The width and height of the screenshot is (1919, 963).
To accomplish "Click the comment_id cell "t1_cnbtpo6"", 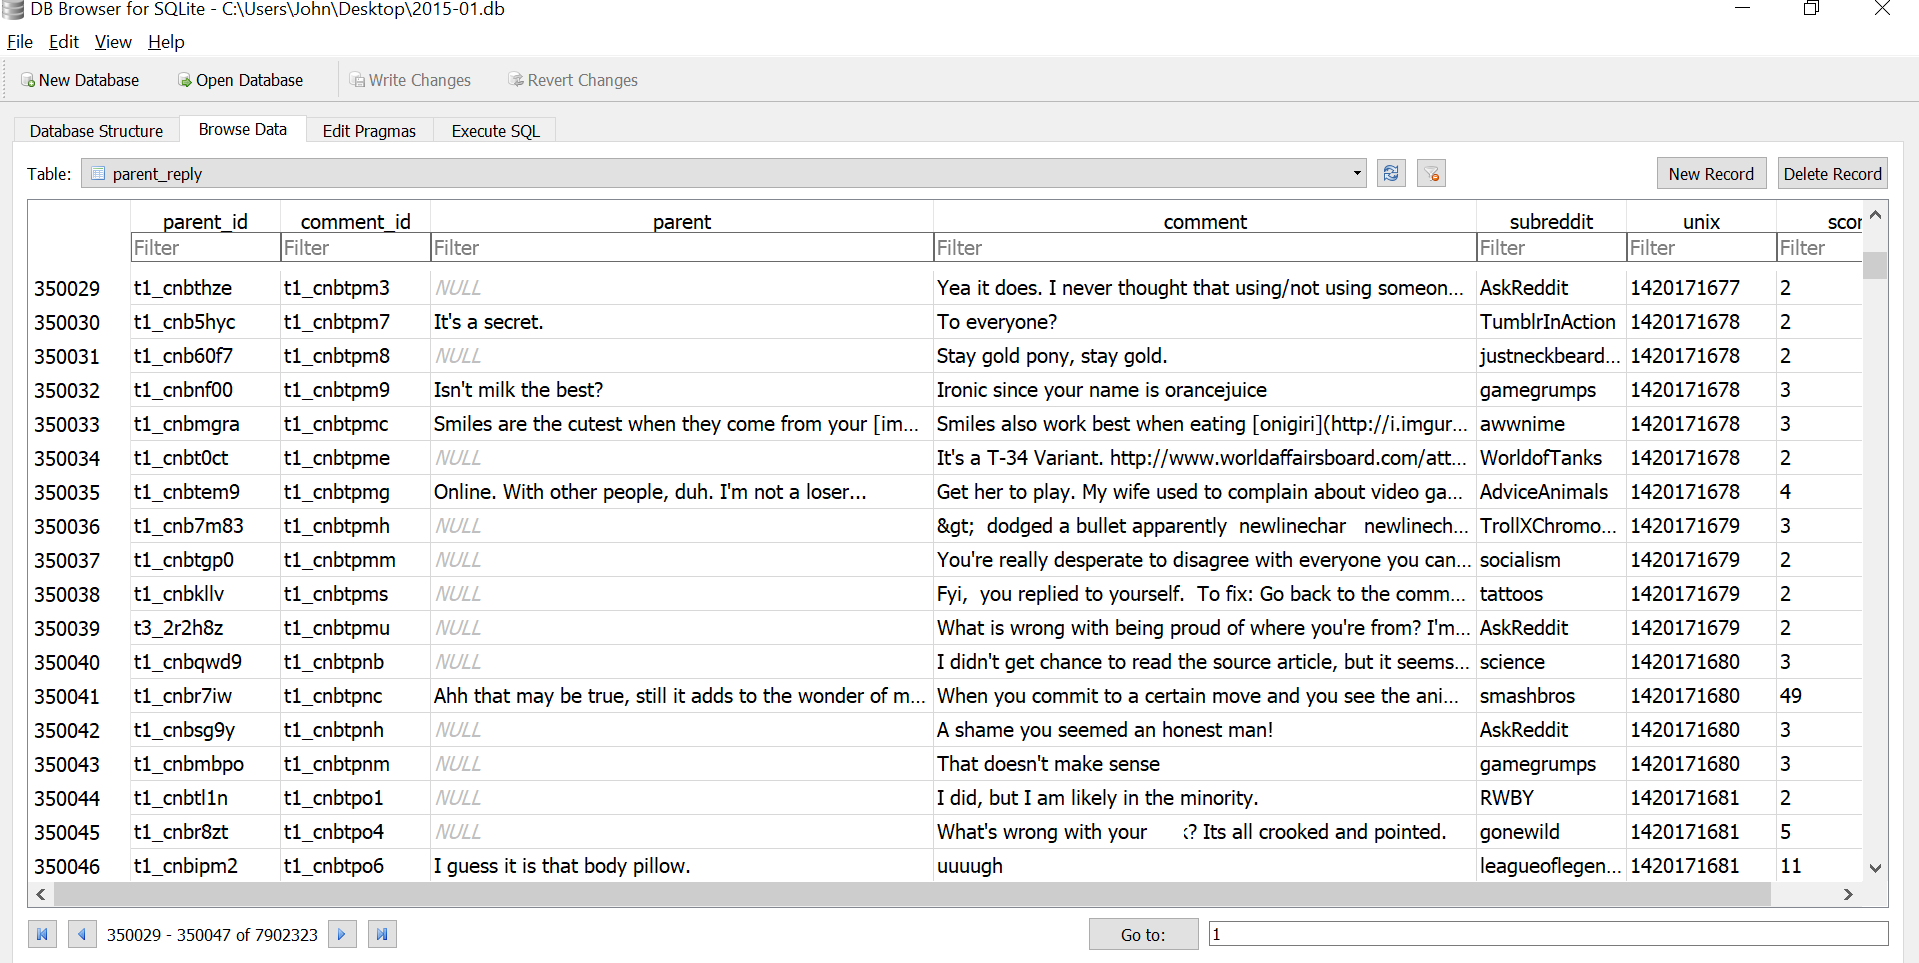I will click(x=356, y=866).
